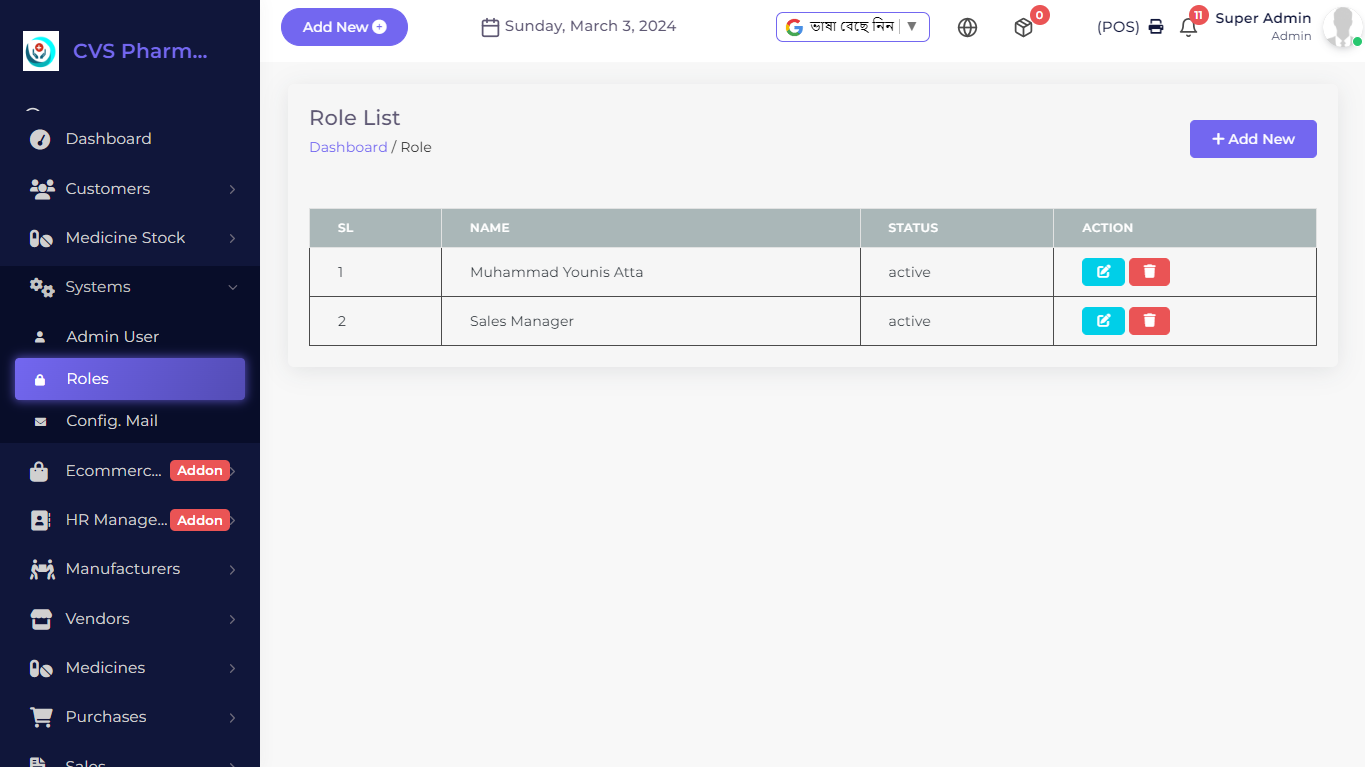The image size is (1365, 767).
Task: Collapse the Systems sidebar section
Action: pos(130,287)
